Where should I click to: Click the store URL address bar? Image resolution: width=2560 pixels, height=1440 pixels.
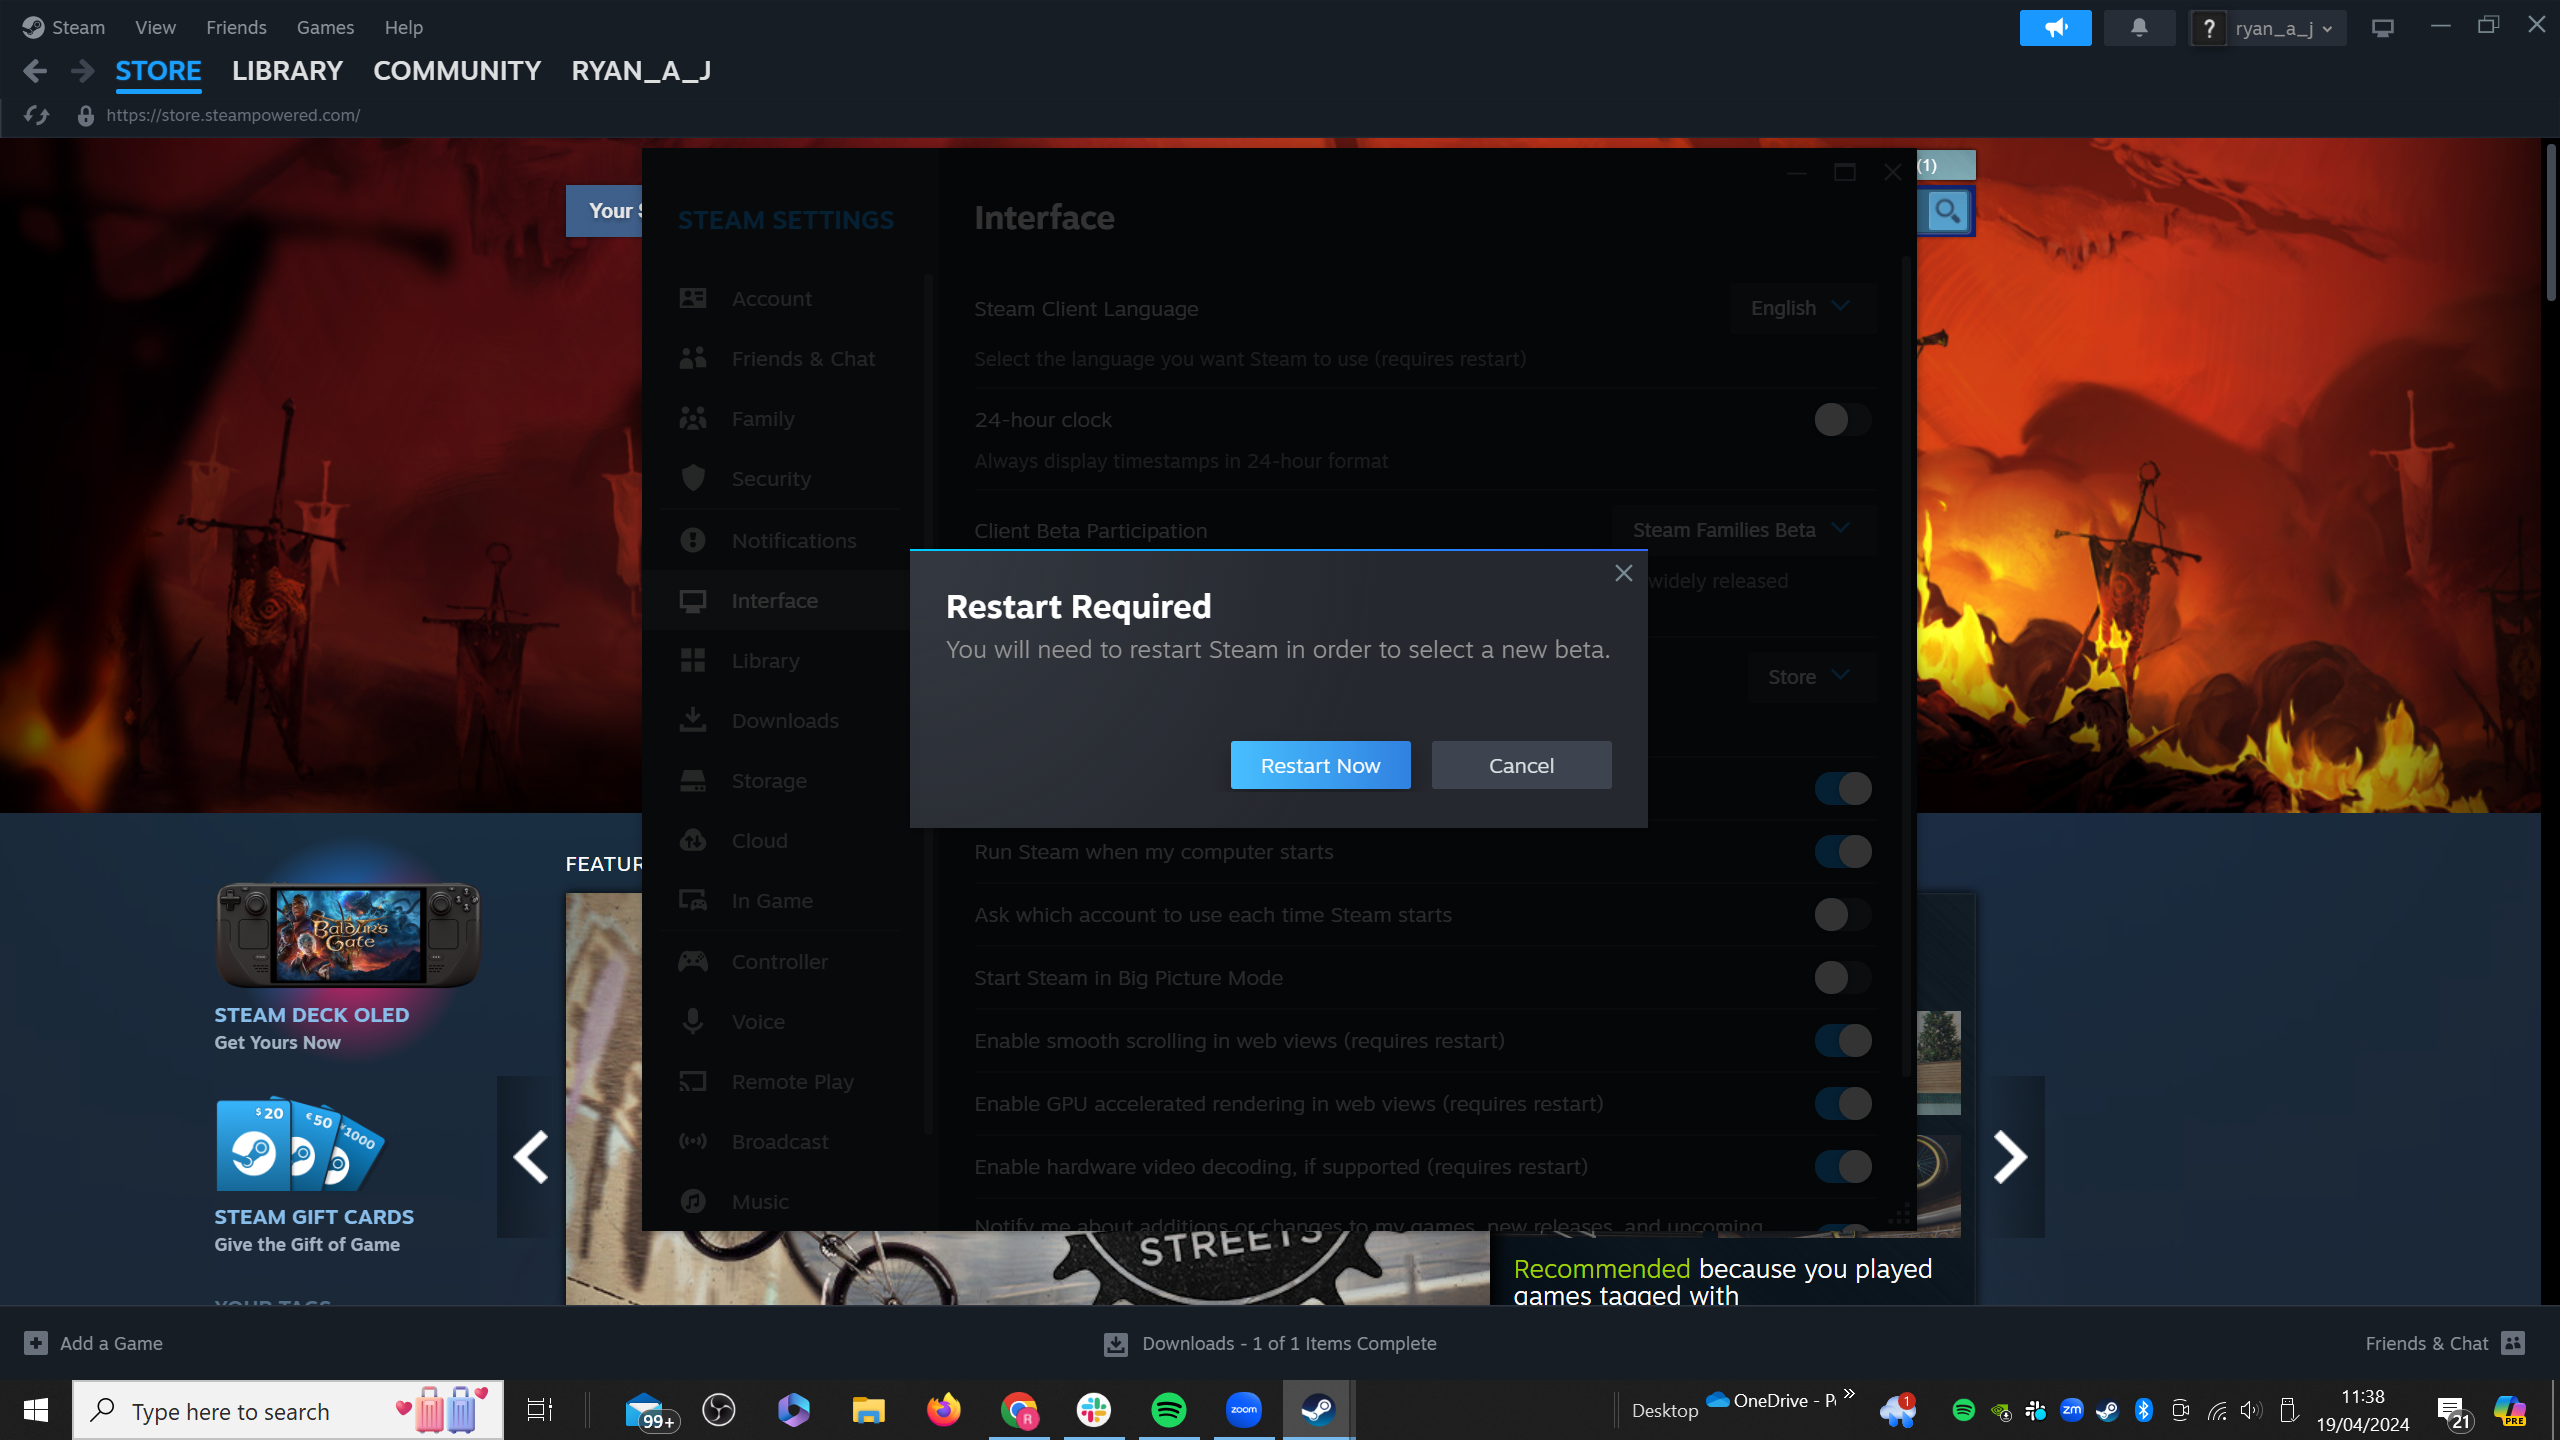(233, 115)
